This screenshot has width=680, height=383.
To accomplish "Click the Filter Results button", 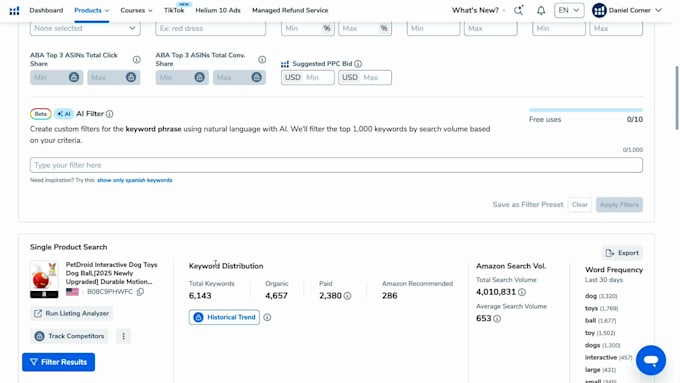I will pos(59,362).
